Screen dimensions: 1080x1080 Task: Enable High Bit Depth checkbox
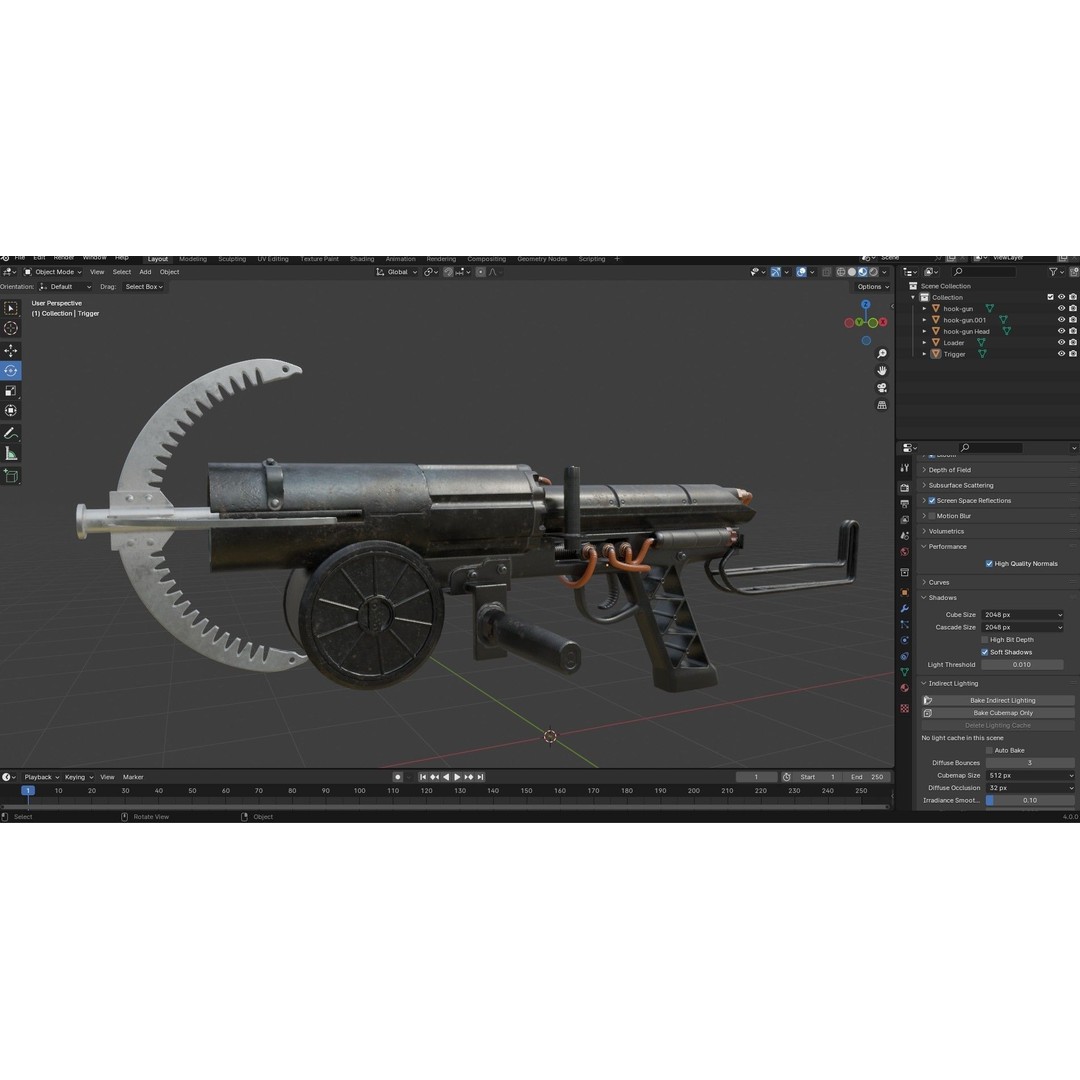point(985,640)
